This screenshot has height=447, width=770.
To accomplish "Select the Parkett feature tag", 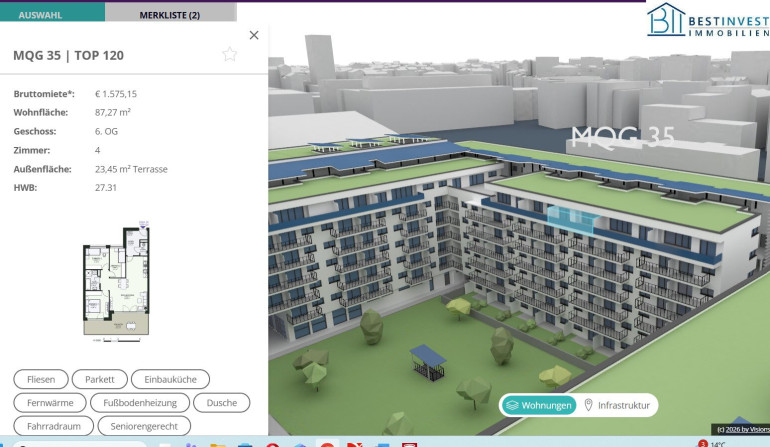I will [x=100, y=379].
